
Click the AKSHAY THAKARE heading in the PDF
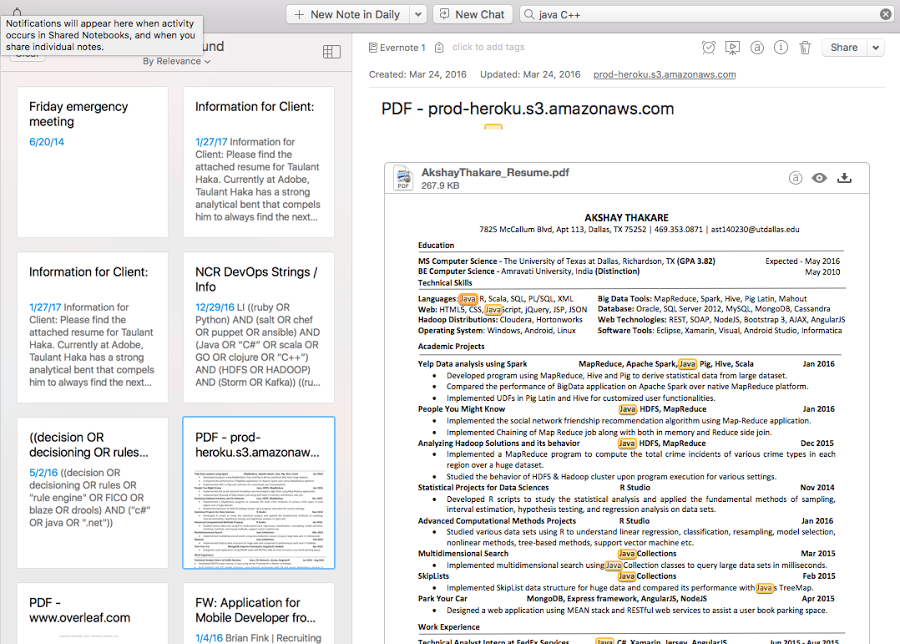626,218
